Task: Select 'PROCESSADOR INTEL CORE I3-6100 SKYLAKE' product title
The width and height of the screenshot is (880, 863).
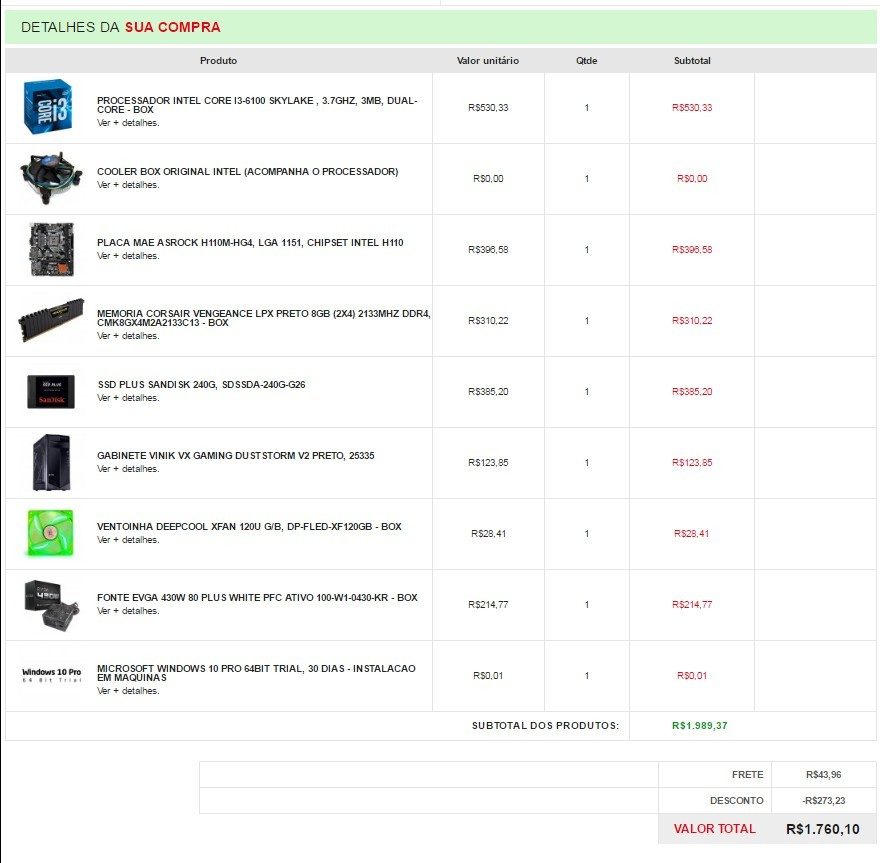Action: 257,105
